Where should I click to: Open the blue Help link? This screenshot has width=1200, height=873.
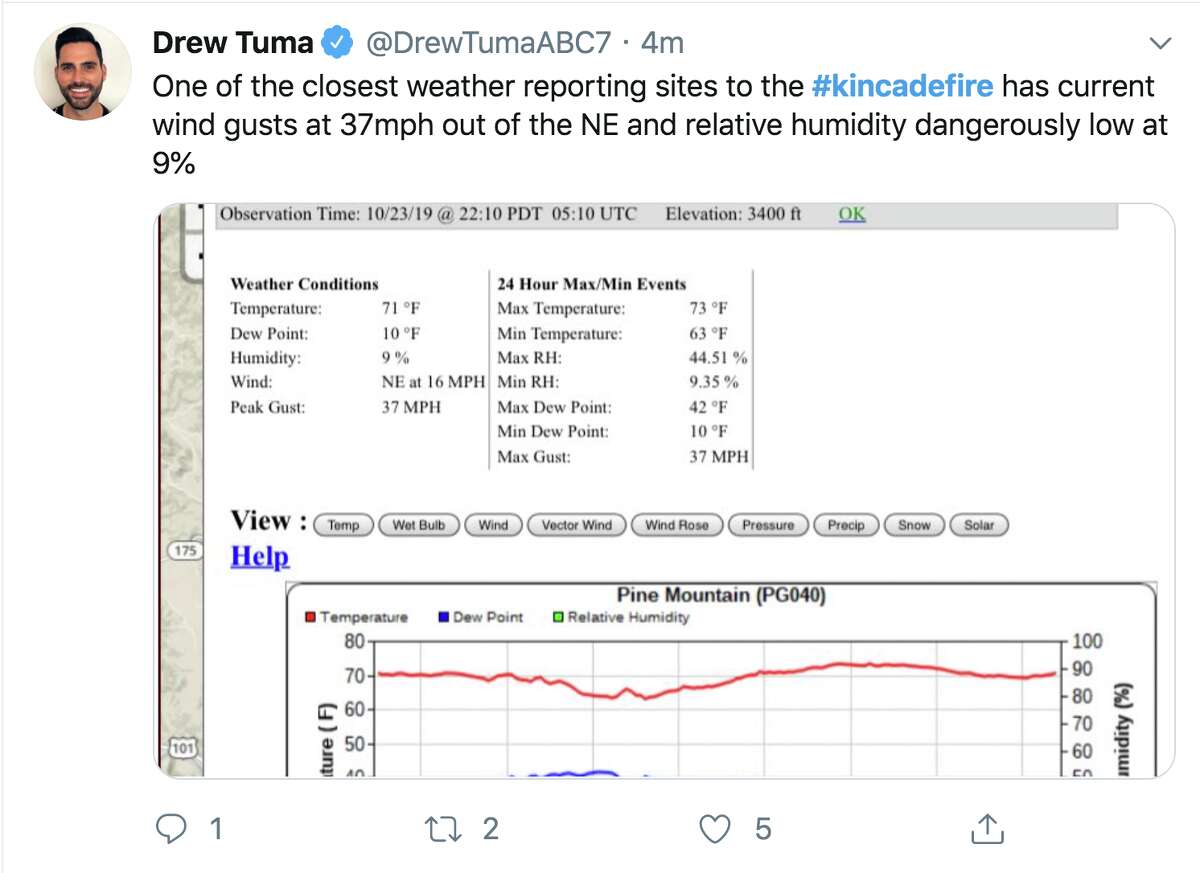pos(260,556)
